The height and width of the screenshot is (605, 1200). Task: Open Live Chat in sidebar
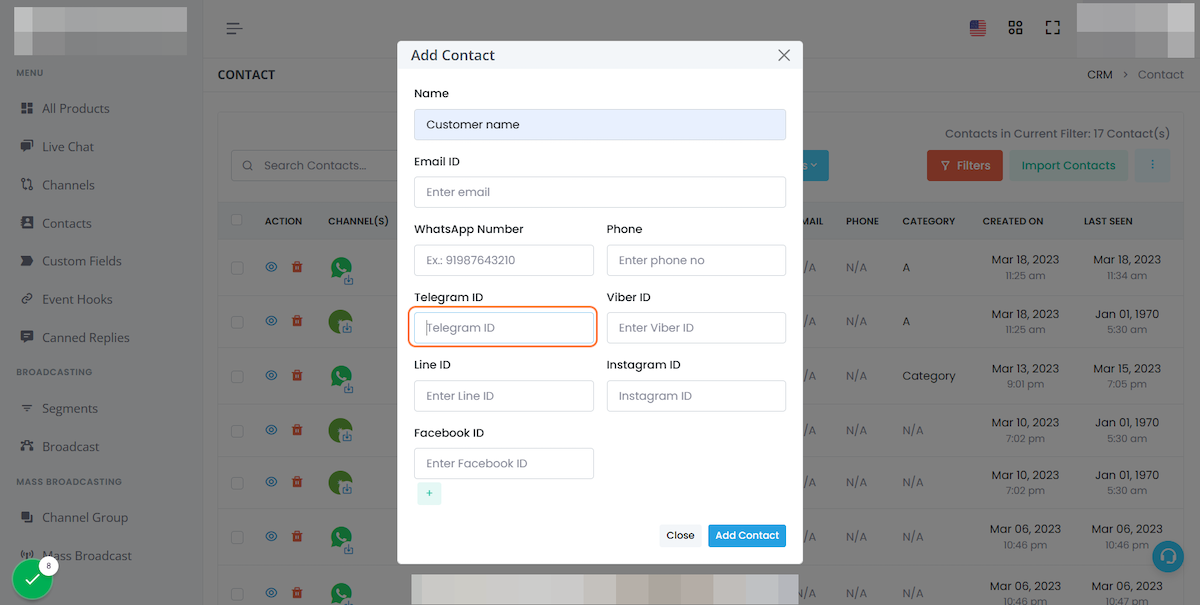68,147
